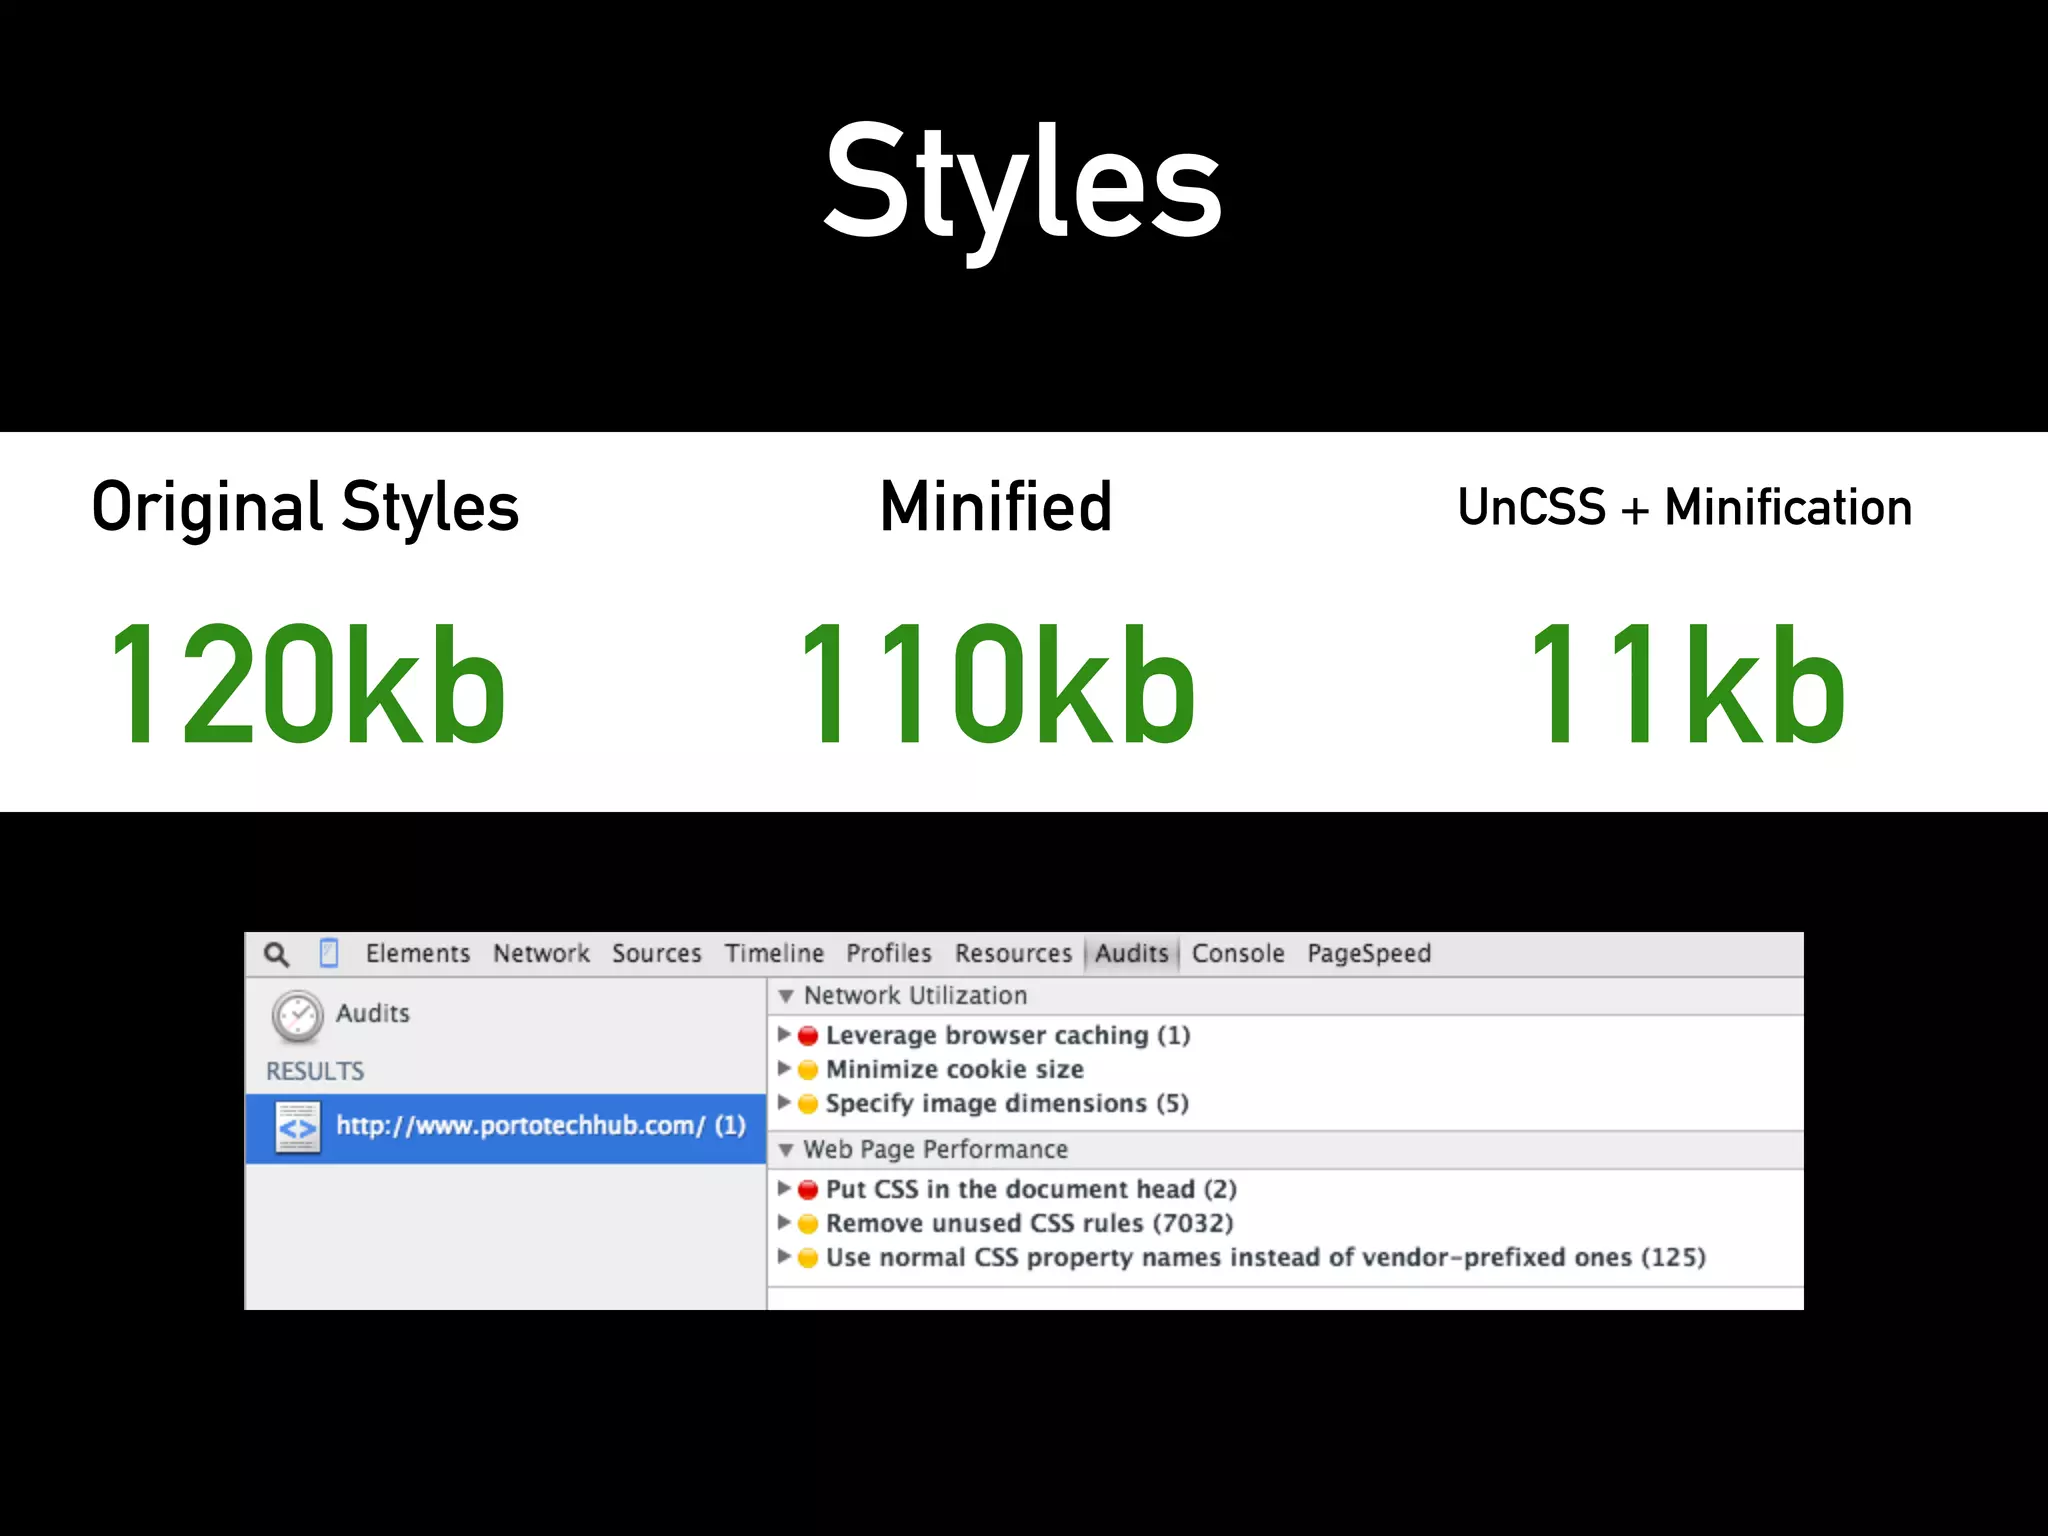
Task: Click red dot beside Leverage browser caching
Action: (x=808, y=1035)
